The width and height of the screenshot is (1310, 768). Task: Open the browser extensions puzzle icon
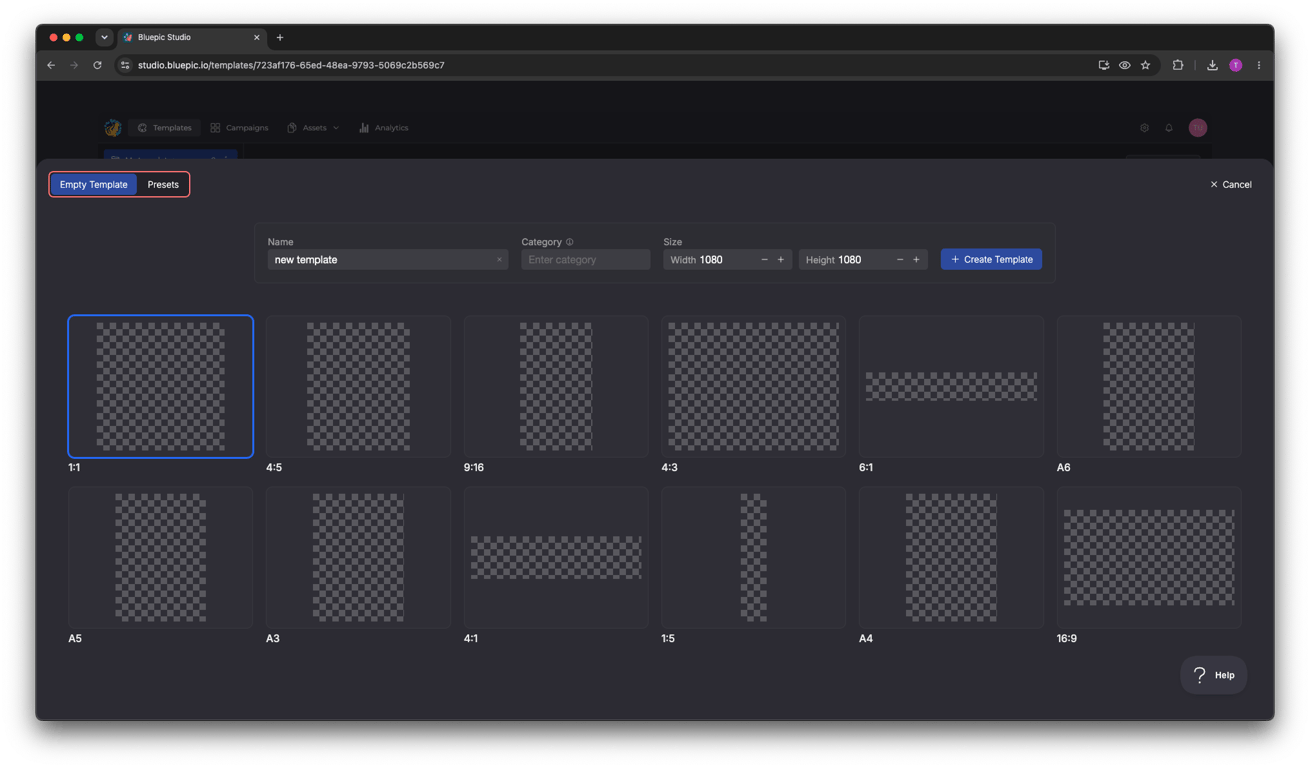(x=1178, y=65)
